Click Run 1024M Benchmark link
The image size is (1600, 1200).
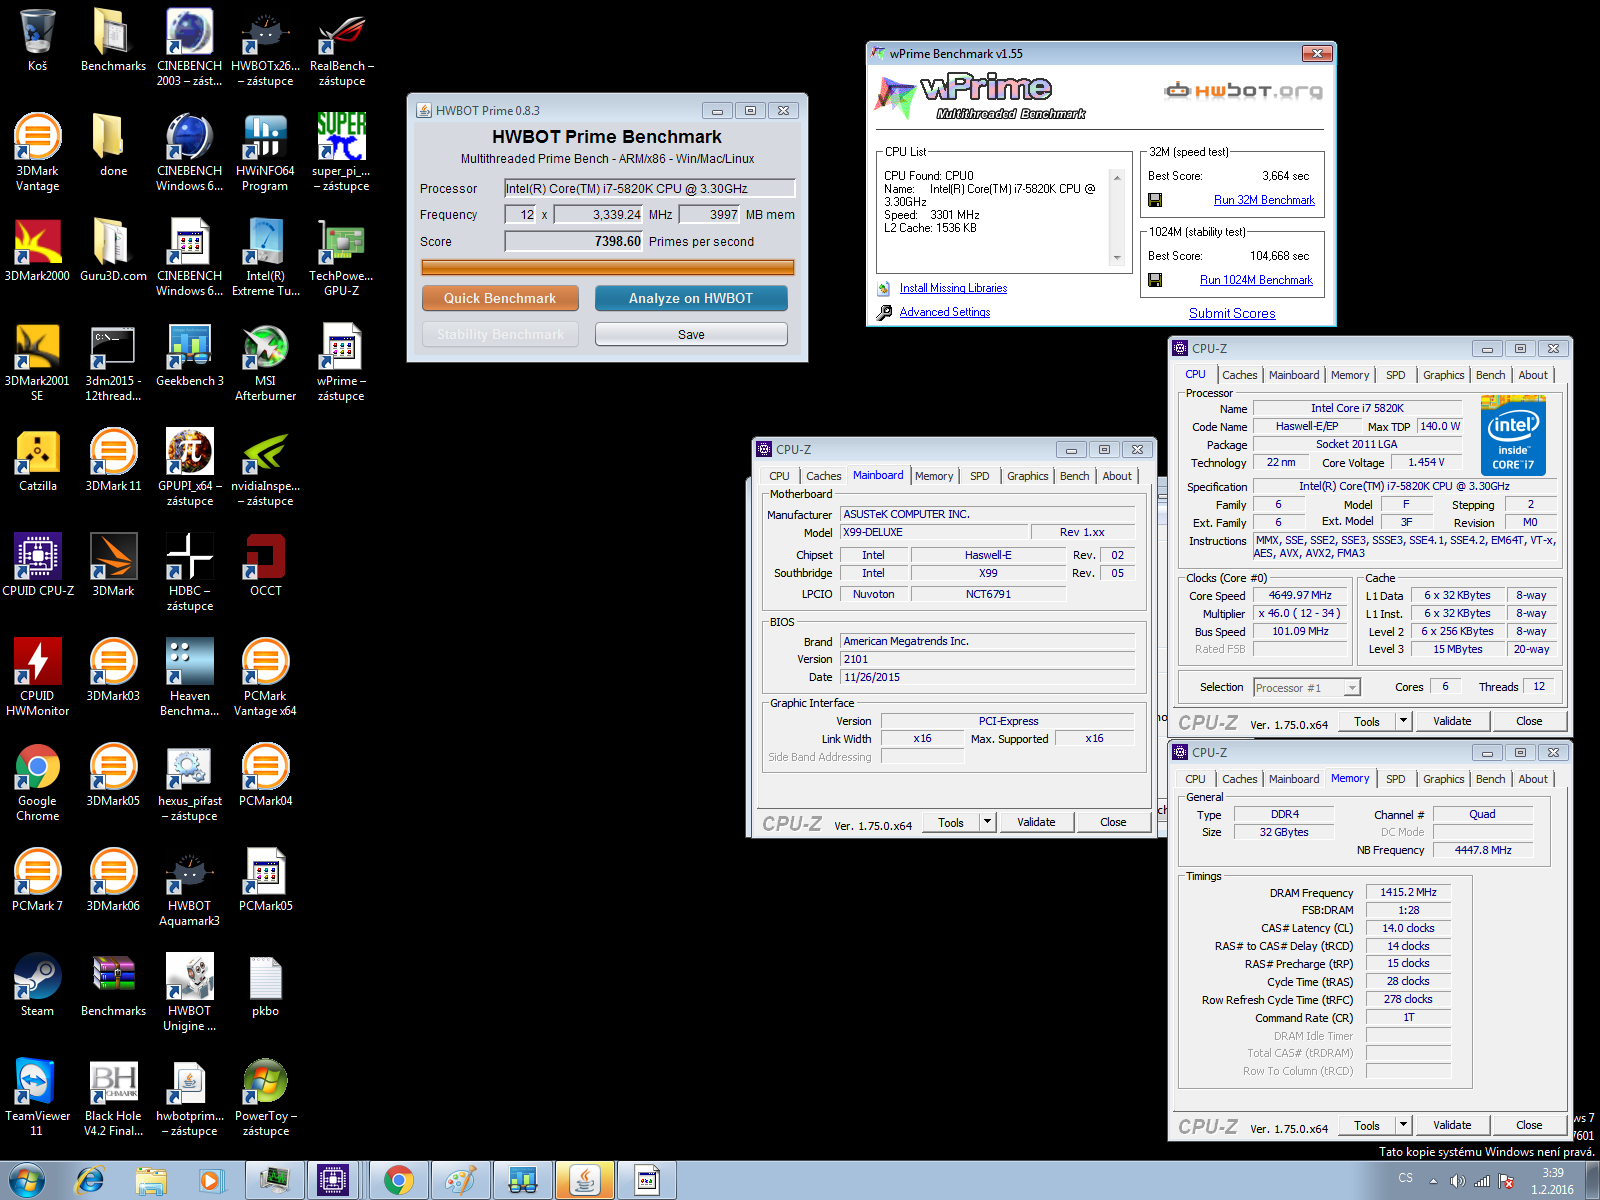click(x=1256, y=280)
